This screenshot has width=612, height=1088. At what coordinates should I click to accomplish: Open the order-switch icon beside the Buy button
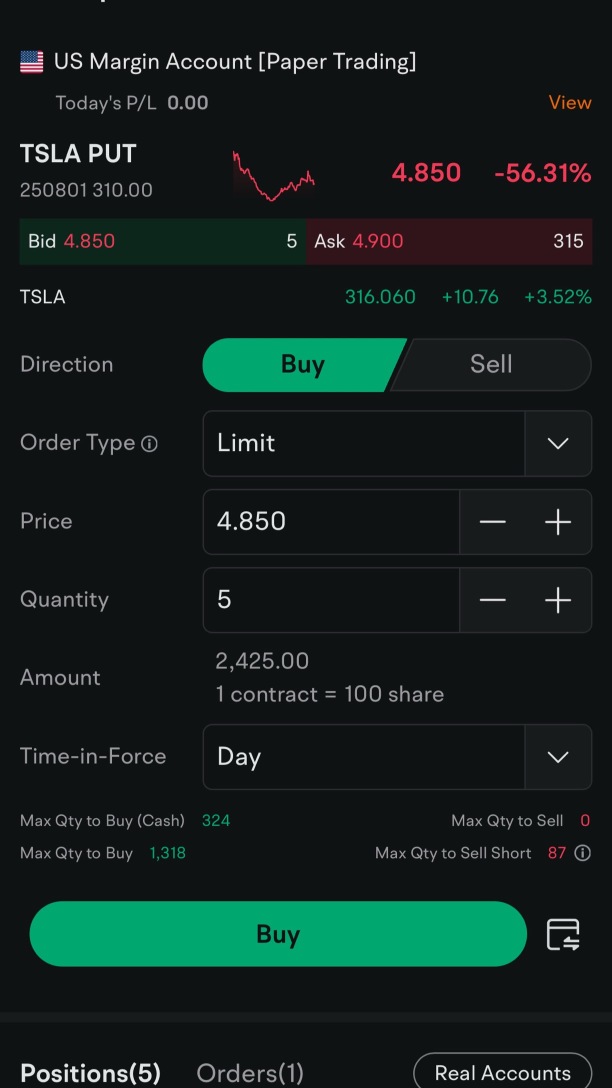[563, 934]
